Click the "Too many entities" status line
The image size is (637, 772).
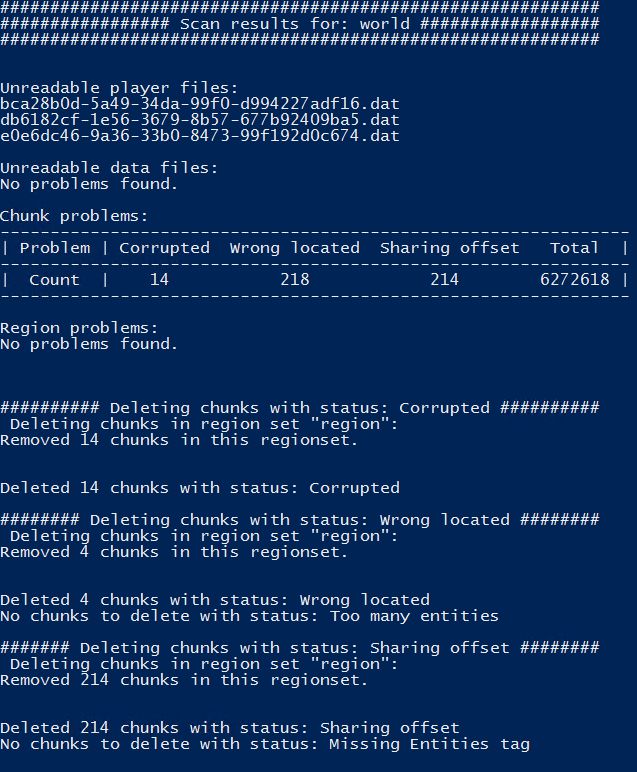249,616
